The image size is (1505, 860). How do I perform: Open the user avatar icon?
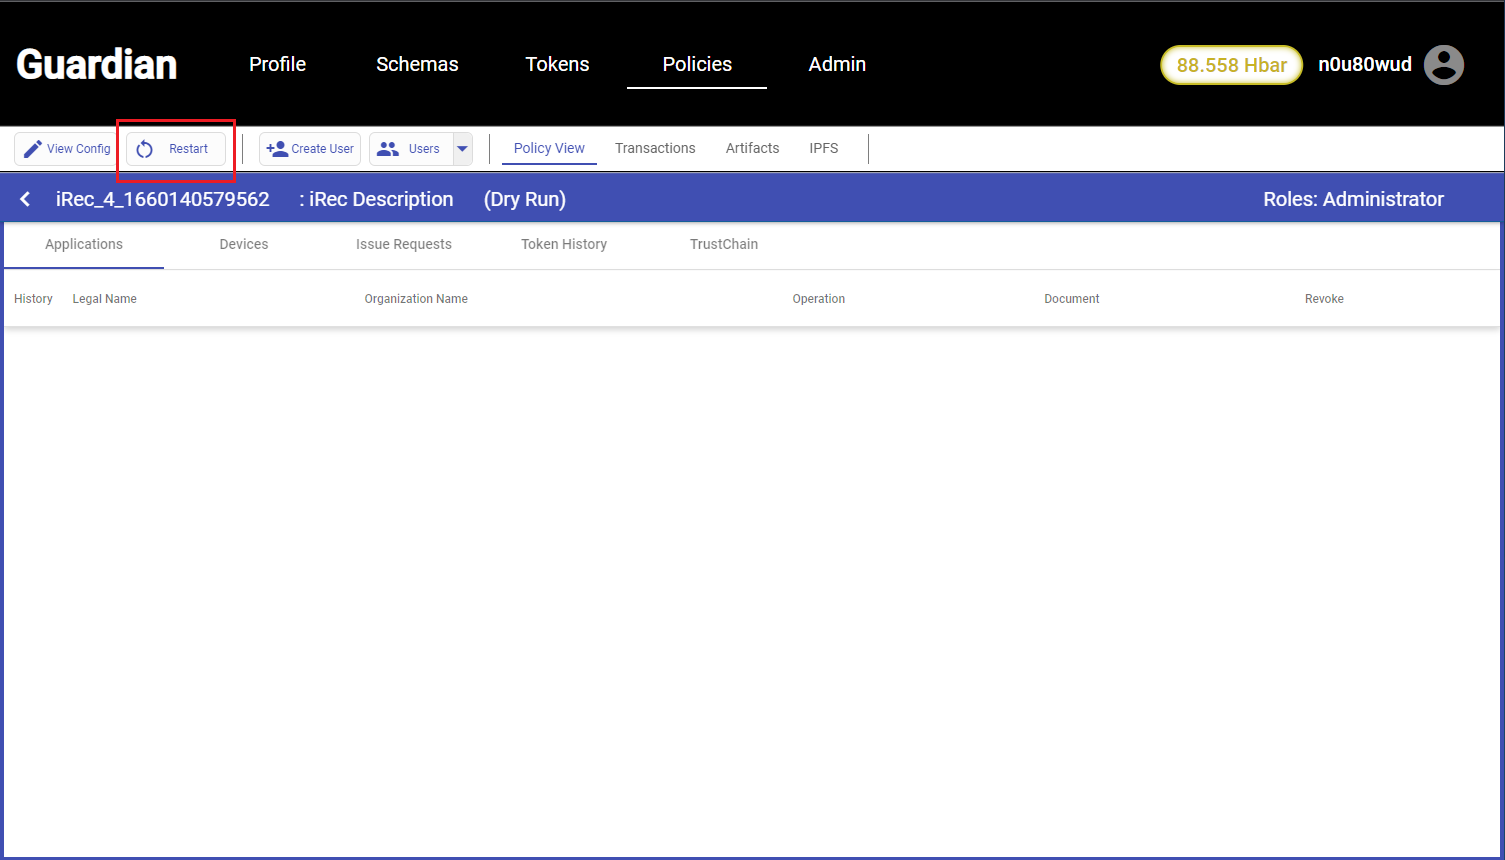tap(1444, 65)
